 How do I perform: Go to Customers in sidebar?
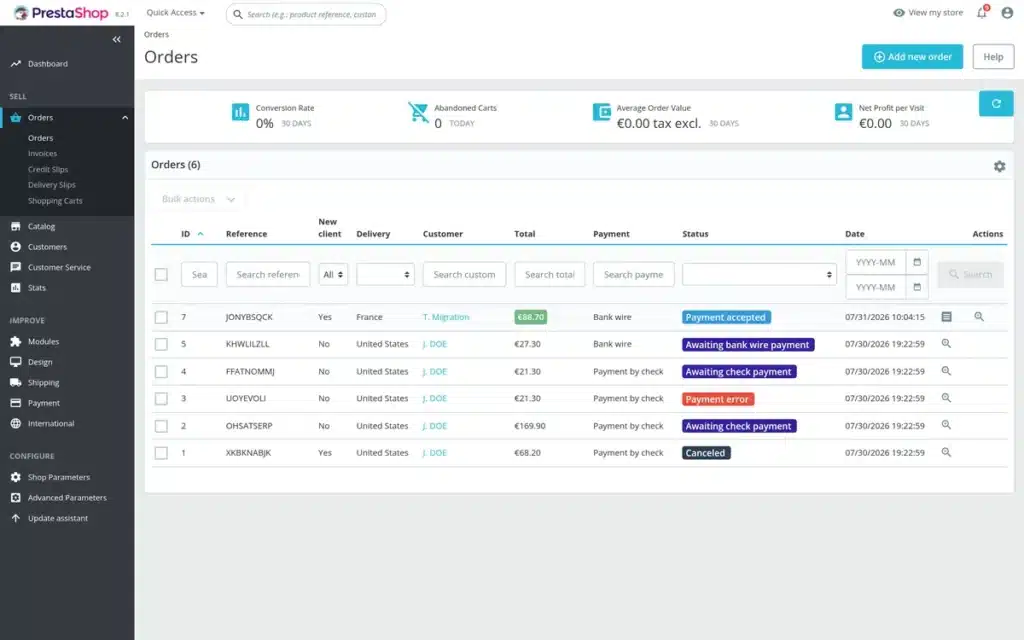pyautogui.click(x=47, y=247)
